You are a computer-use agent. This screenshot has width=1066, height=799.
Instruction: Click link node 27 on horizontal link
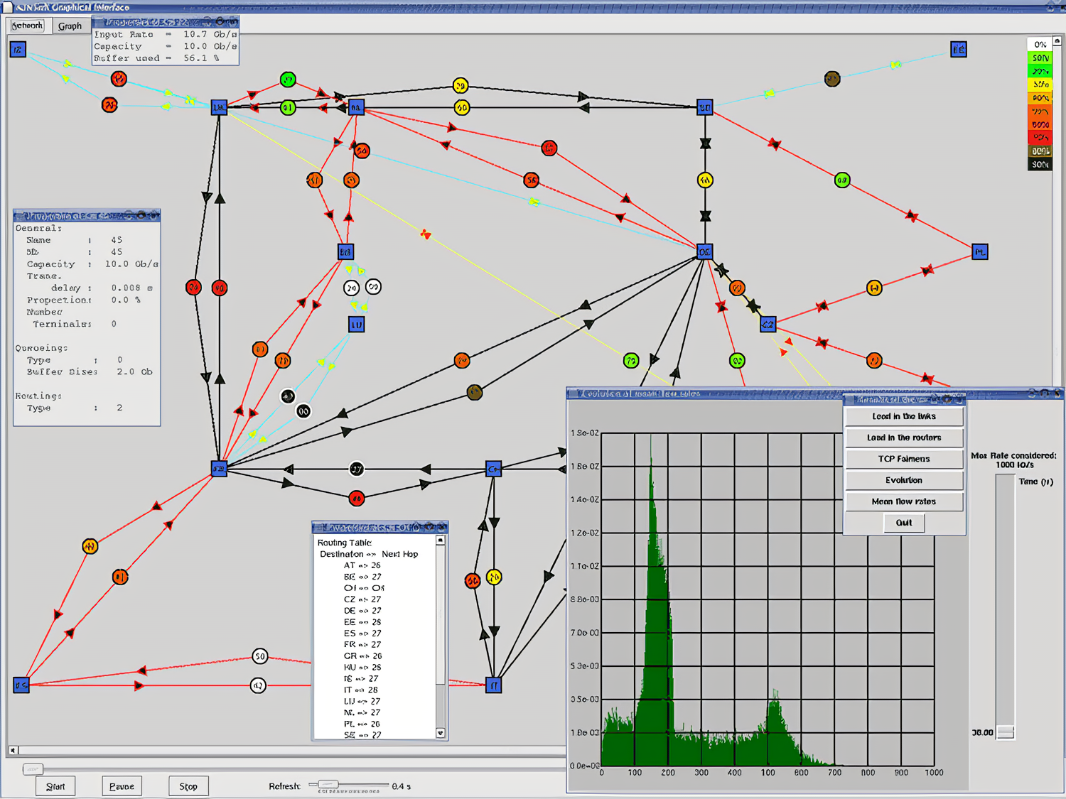[357, 469]
